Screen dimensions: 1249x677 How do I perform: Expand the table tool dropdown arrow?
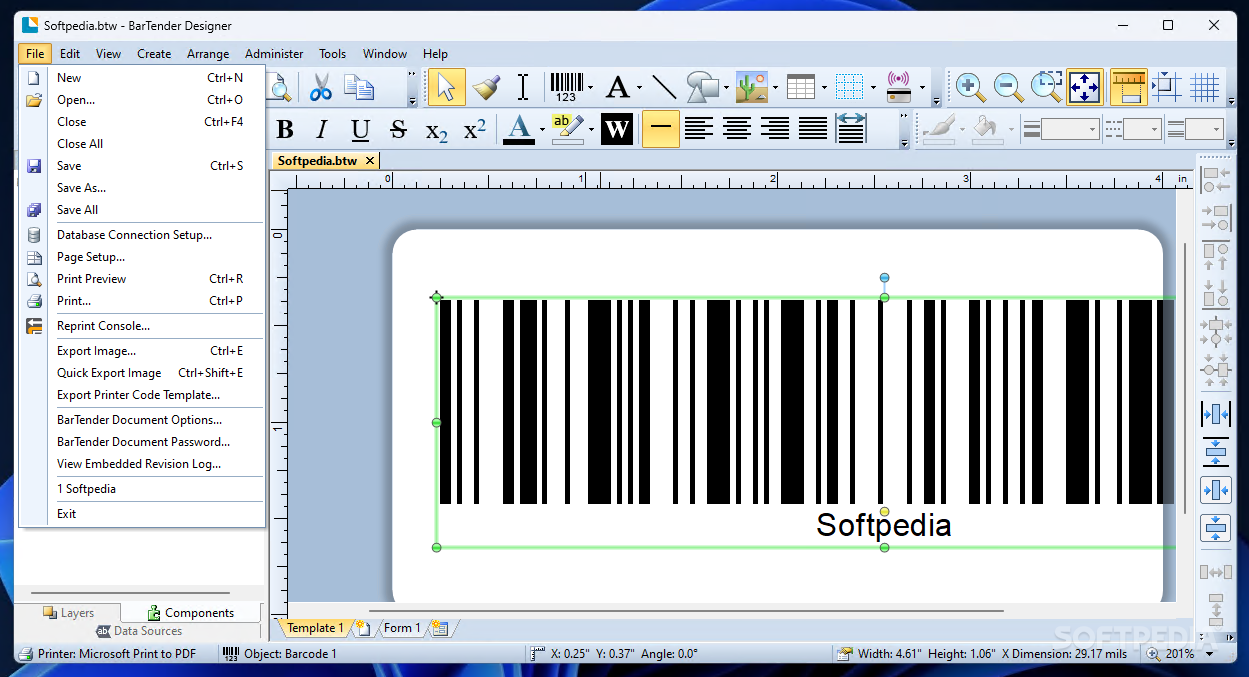[824, 88]
